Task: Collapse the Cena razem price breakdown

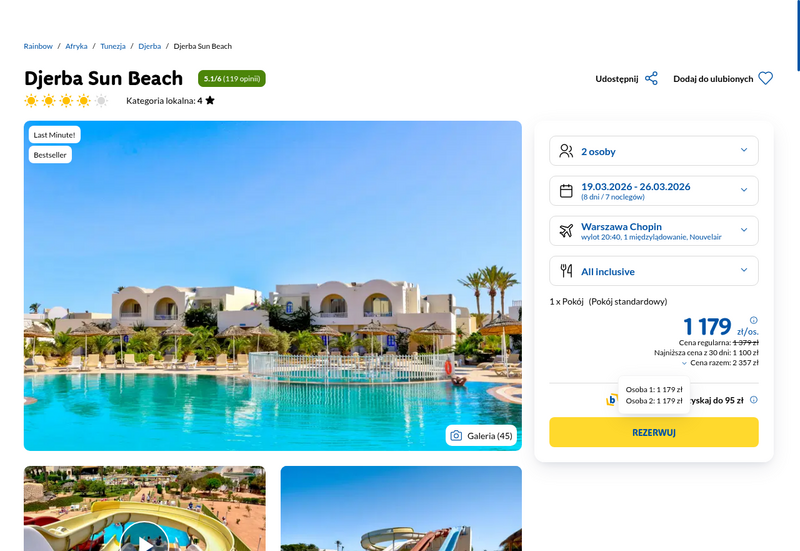Action: click(x=684, y=363)
